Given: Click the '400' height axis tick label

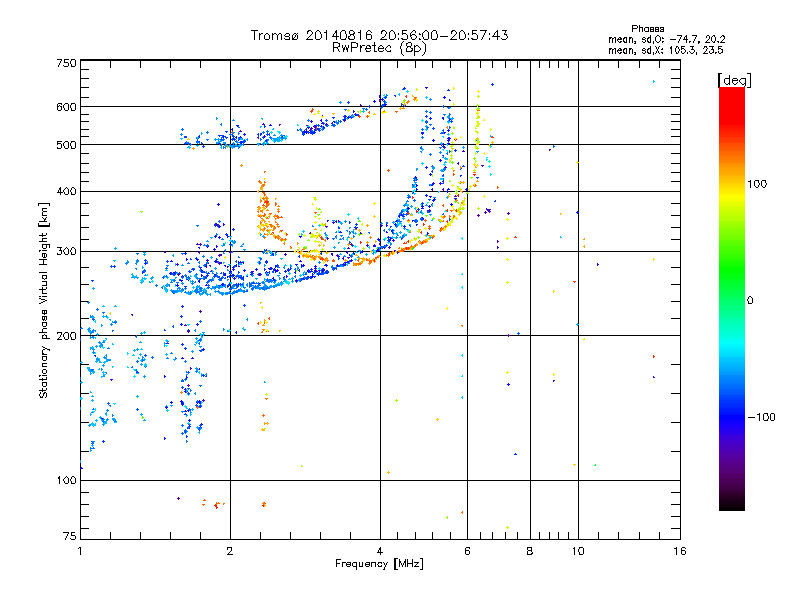Looking at the screenshot, I should pyautogui.click(x=66, y=191).
